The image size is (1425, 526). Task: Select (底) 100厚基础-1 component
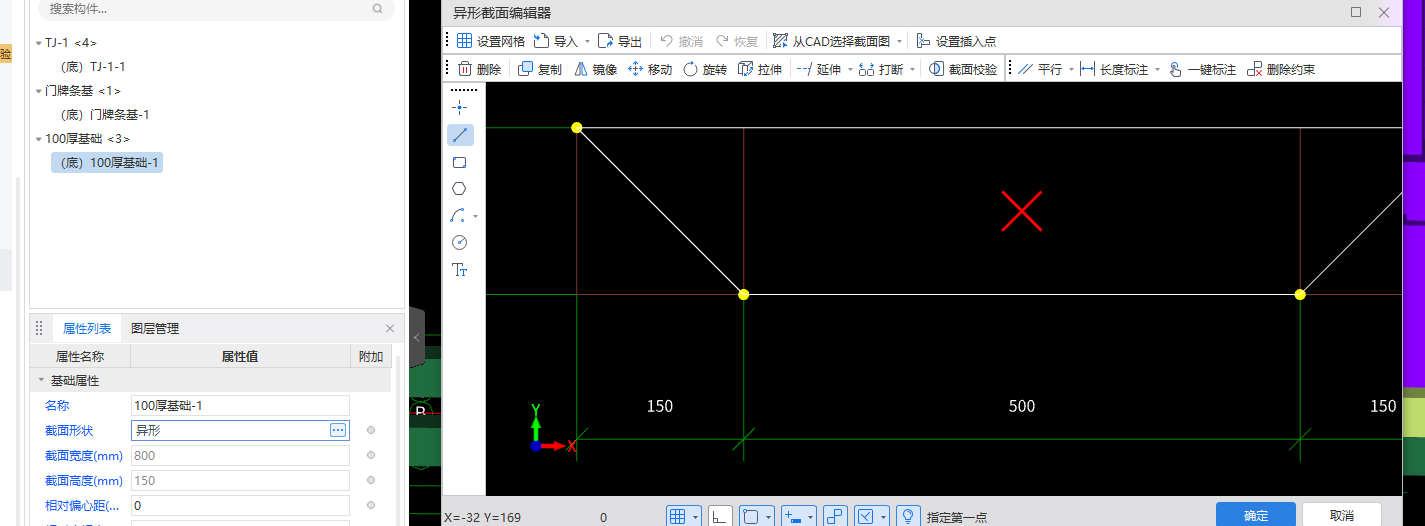pos(107,162)
